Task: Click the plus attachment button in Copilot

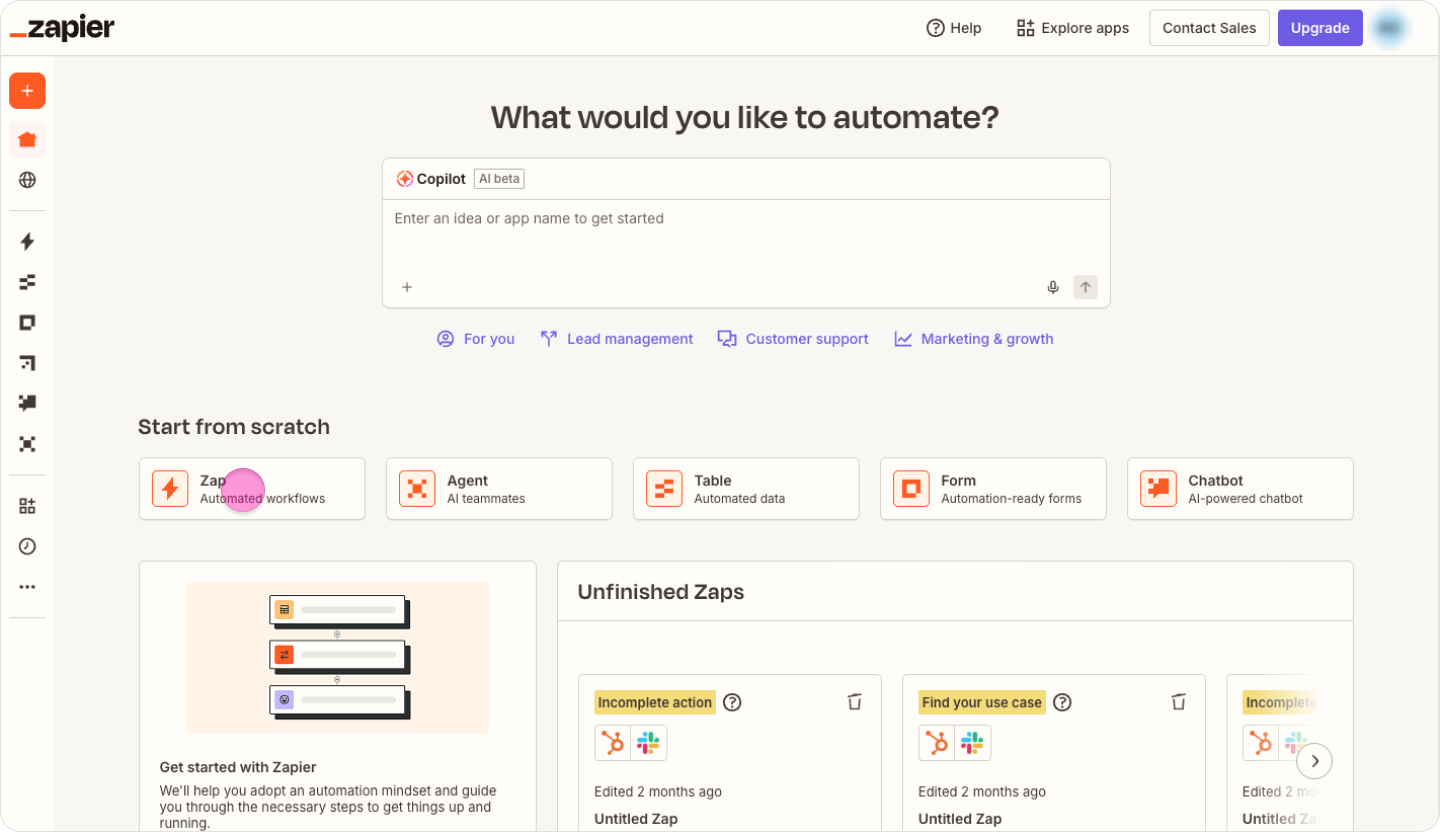Action: [407, 287]
